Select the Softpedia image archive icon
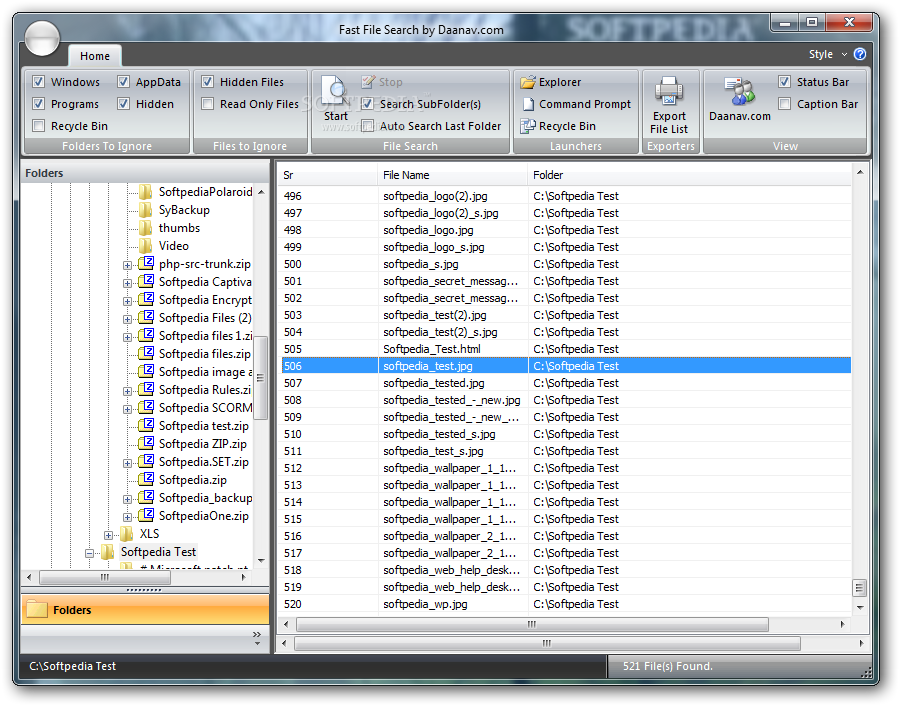 pos(147,371)
